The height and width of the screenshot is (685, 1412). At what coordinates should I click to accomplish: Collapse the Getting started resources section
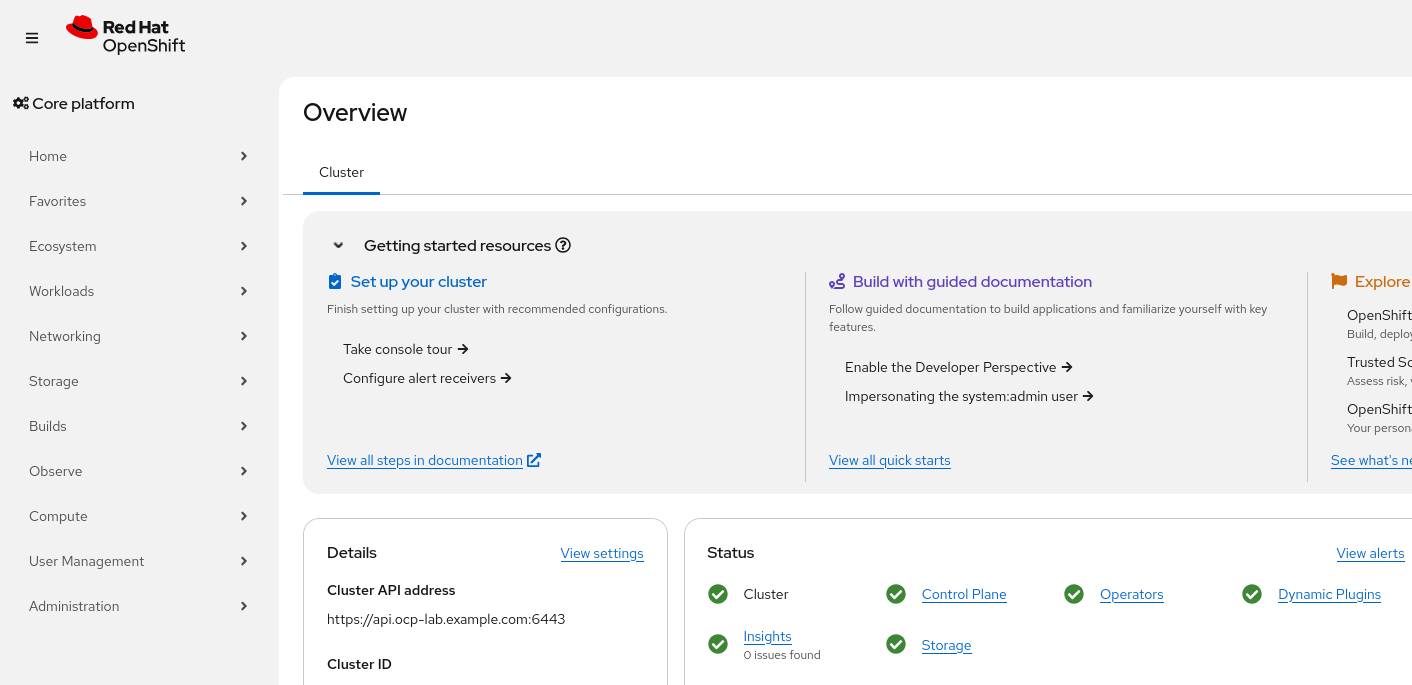[x=339, y=245]
